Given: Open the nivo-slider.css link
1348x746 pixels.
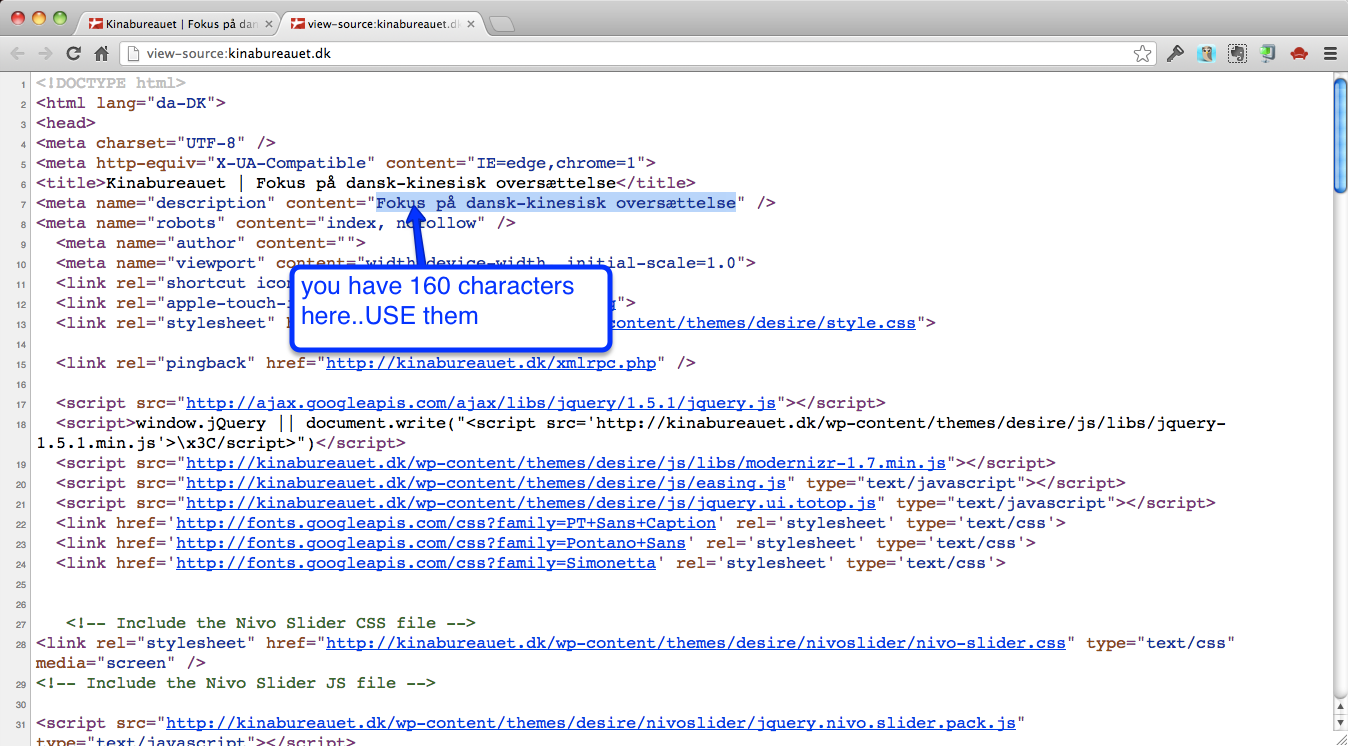Looking at the screenshot, I should coord(696,643).
